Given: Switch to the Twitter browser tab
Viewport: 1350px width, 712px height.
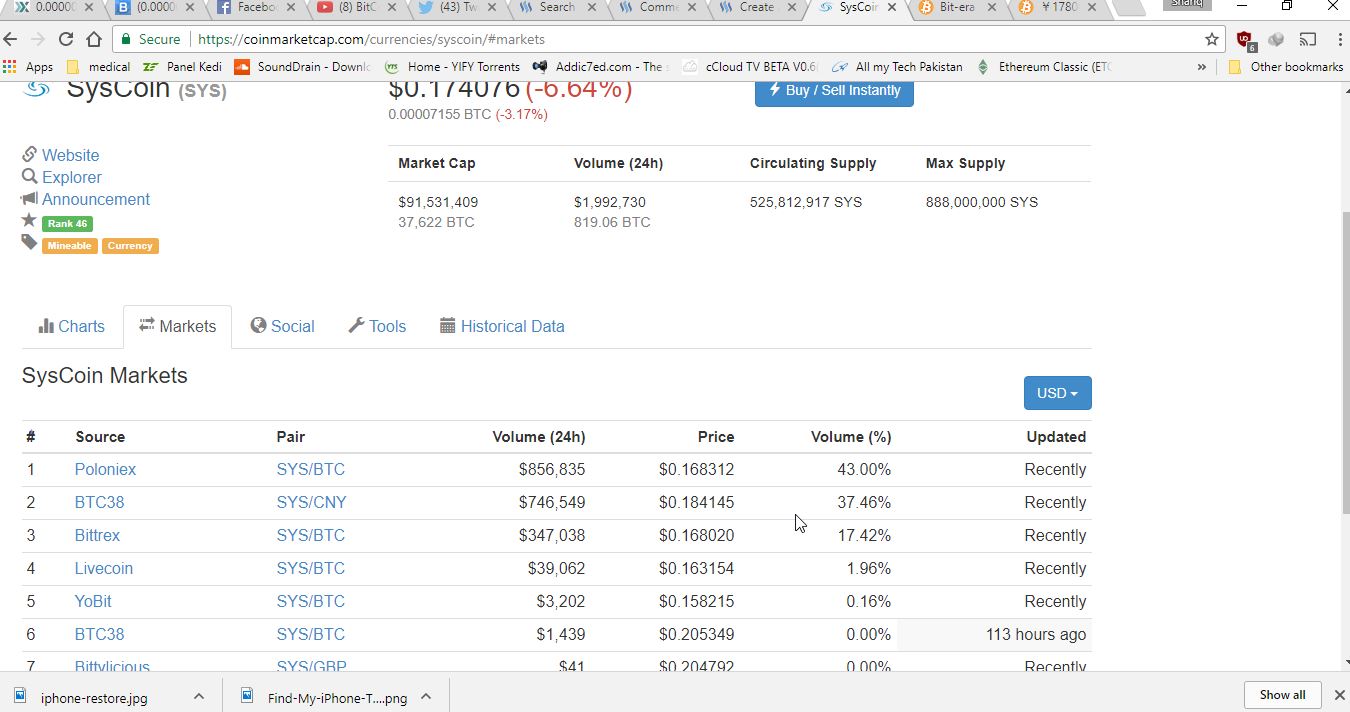Looking at the screenshot, I should [x=456, y=8].
